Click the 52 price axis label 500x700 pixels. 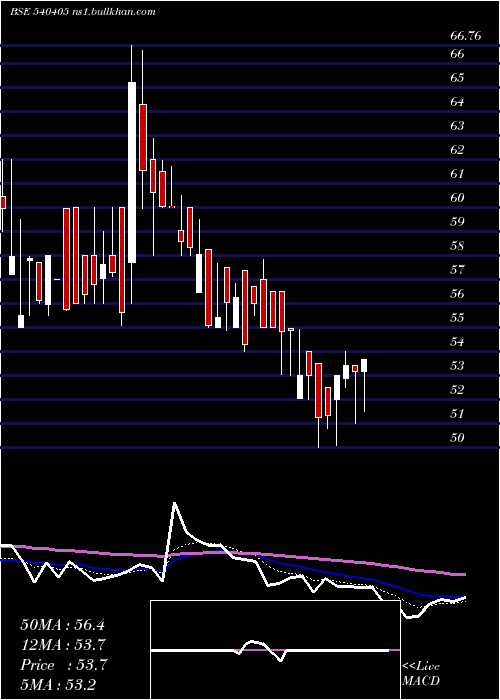coord(458,390)
